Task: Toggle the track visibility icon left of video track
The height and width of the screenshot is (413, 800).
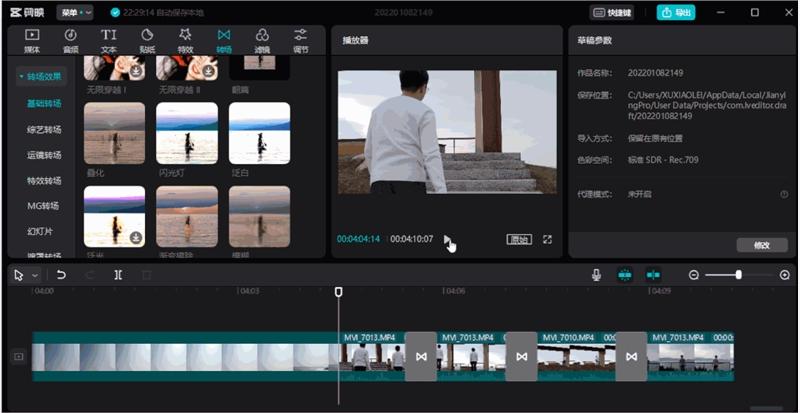Action: click(19, 357)
